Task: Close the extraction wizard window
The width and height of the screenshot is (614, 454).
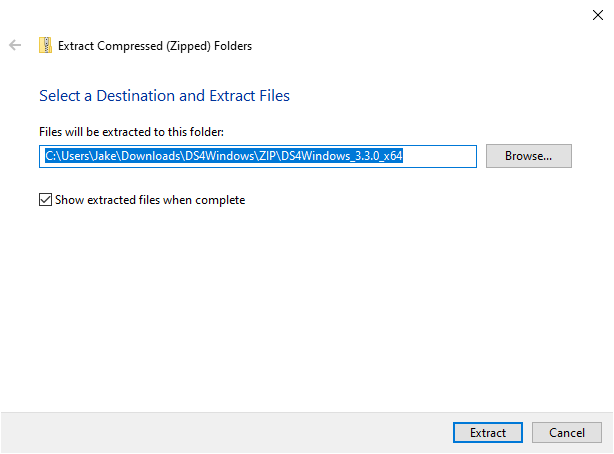Action: tap(597, 14)
